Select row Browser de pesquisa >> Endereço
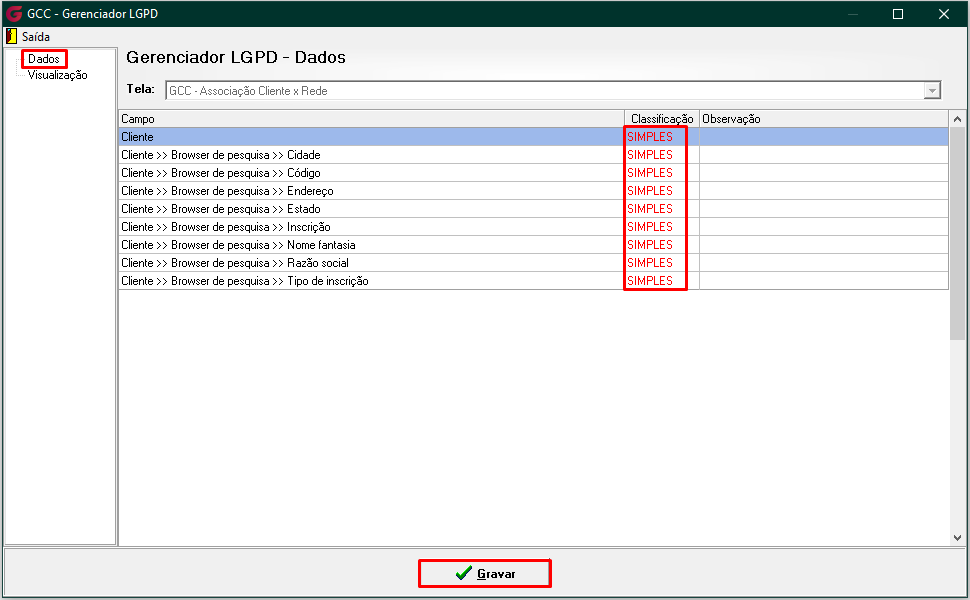The image size is (970, 600). click(x=533, y=191)
